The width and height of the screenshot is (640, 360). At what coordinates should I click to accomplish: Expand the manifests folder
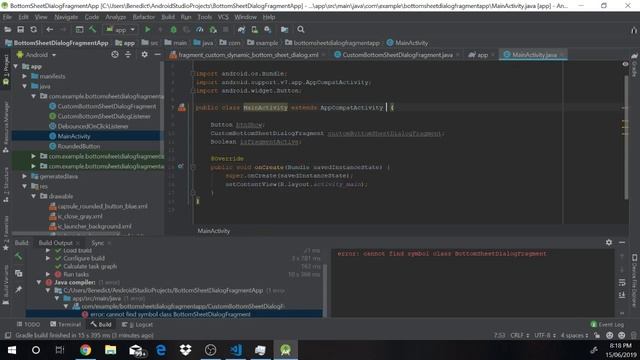[x=24, y=76]
